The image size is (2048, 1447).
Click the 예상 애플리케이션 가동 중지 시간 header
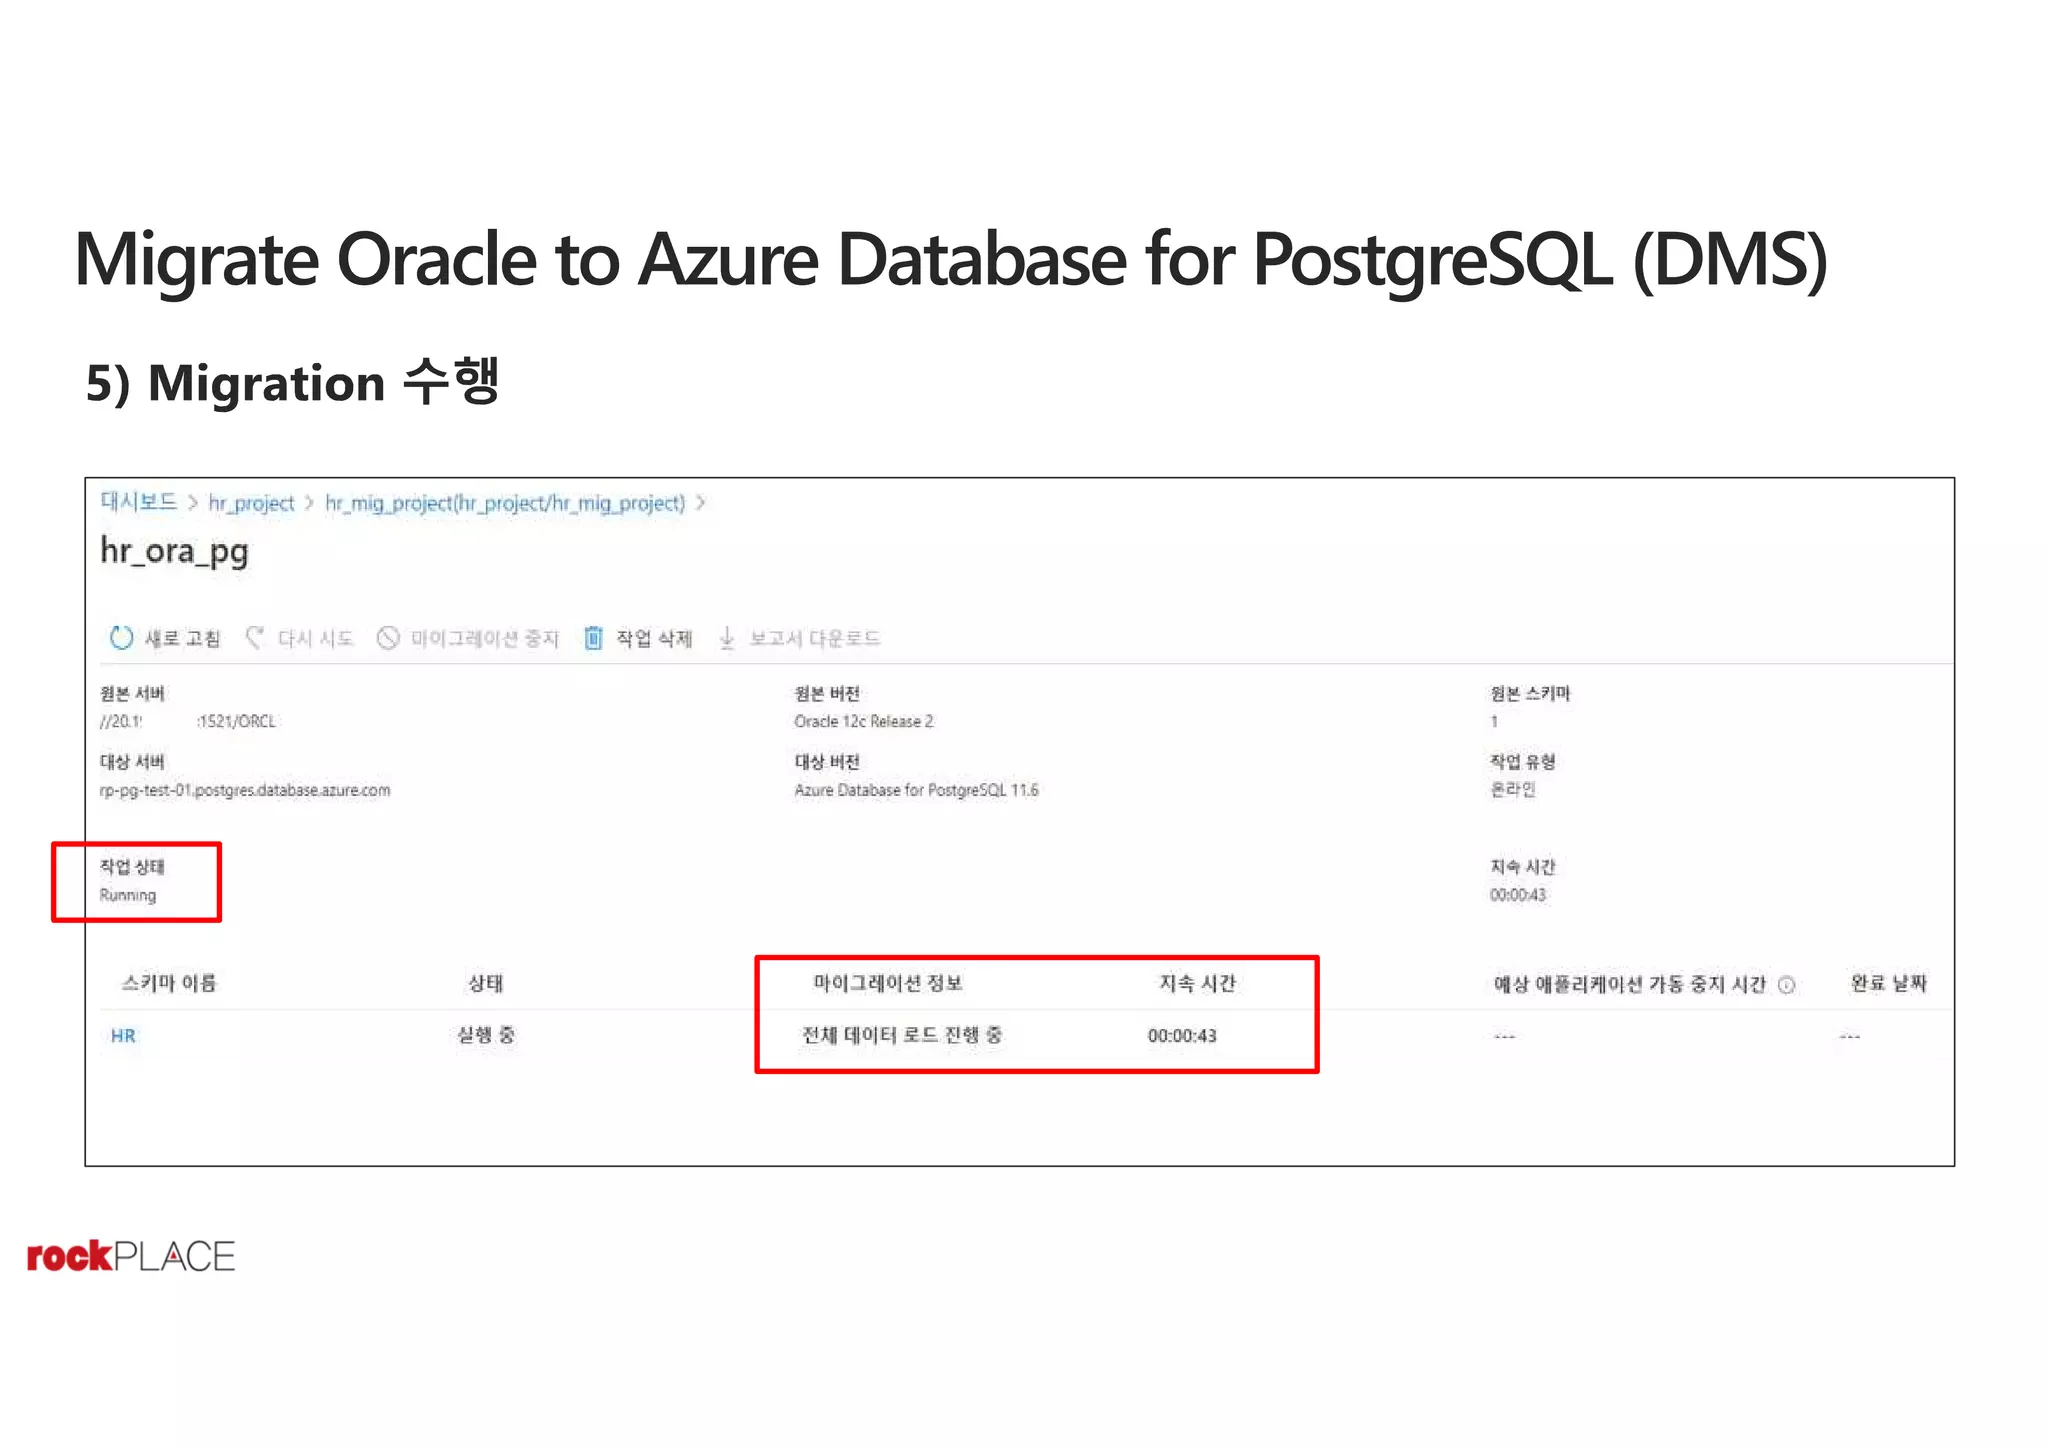[x=1631, y=984]
